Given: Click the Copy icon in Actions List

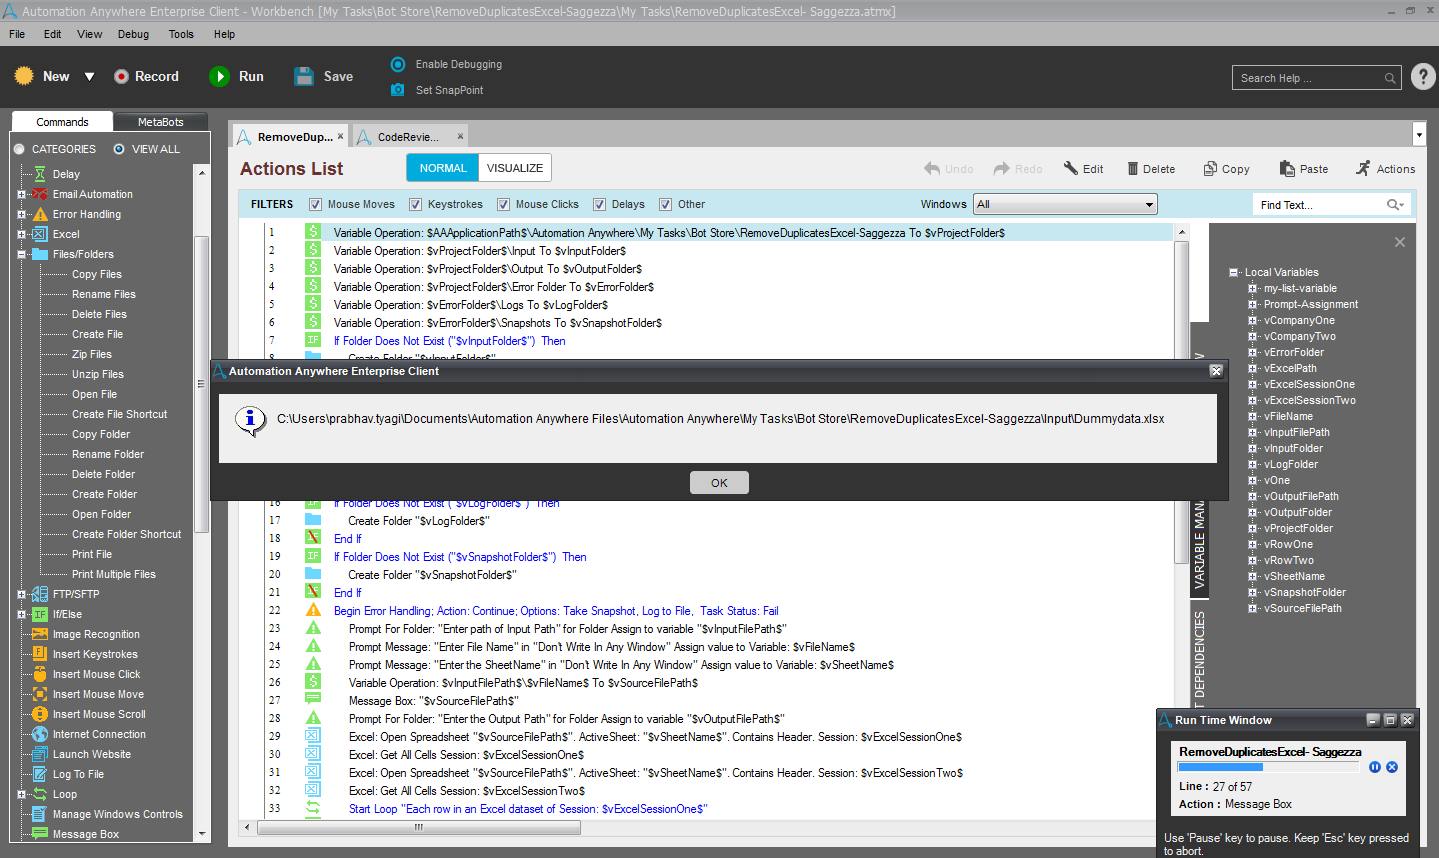Looking at the screenshot, I should coord(1210,169).
